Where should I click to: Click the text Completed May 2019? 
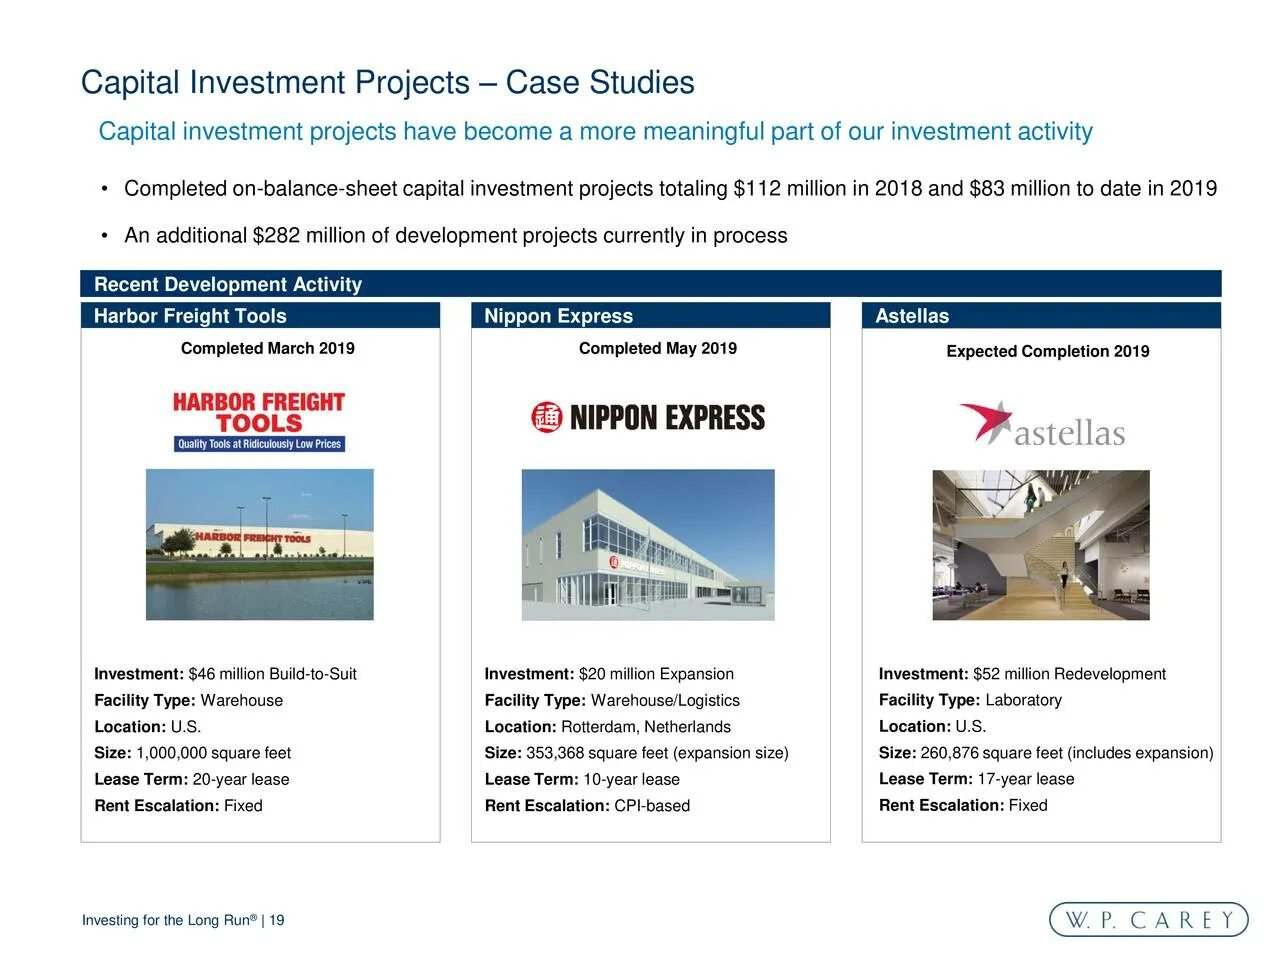pyautogui.click(x=658, y=348)
